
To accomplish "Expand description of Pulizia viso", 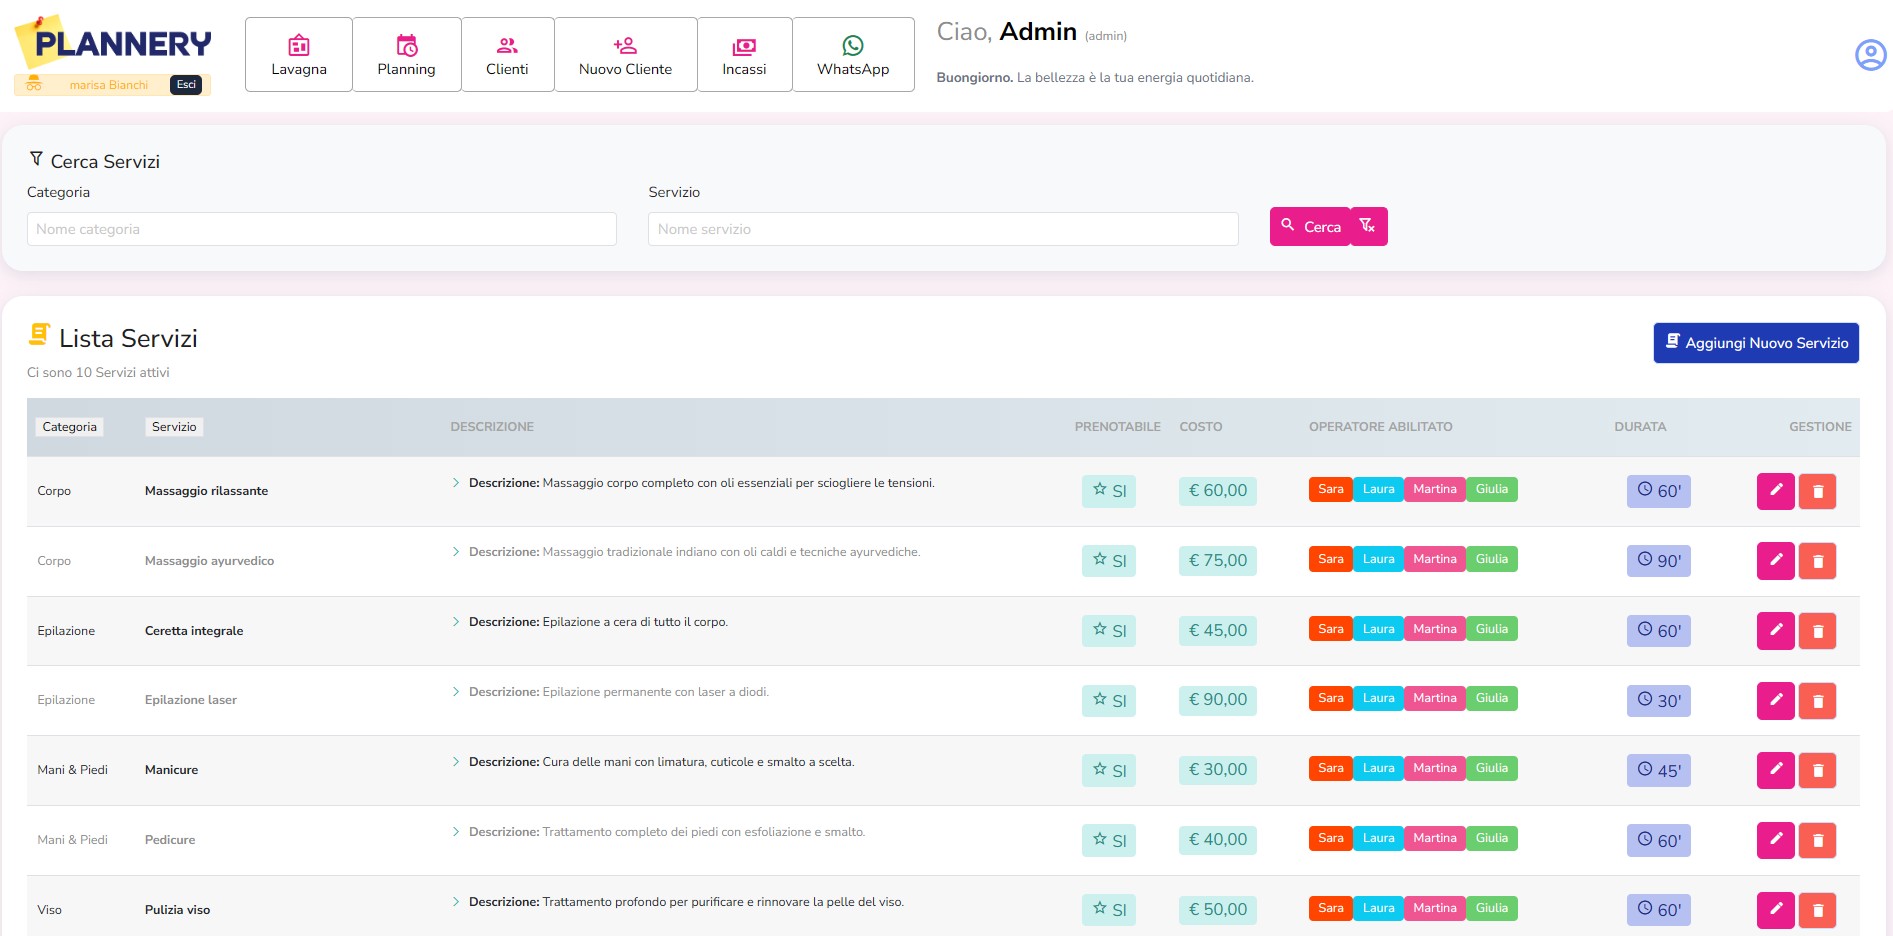I will click(x=456, y=902).
